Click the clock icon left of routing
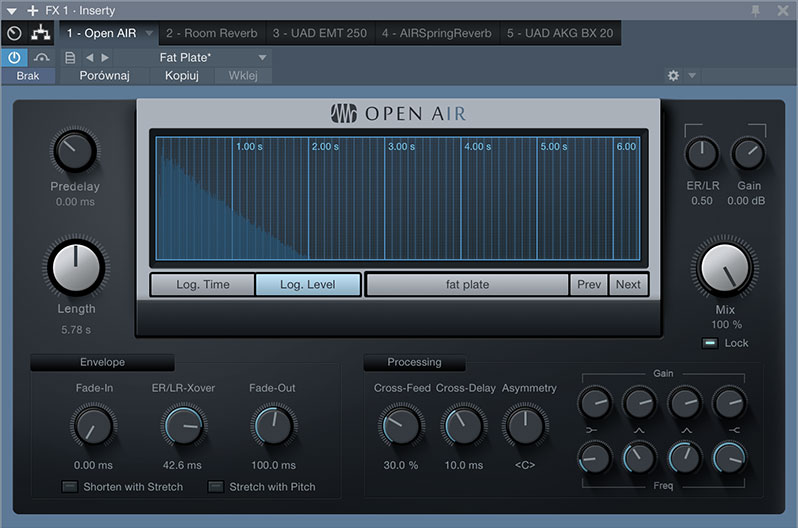The width and height of the screenshot is (798, 528). (x=14, y=34)
